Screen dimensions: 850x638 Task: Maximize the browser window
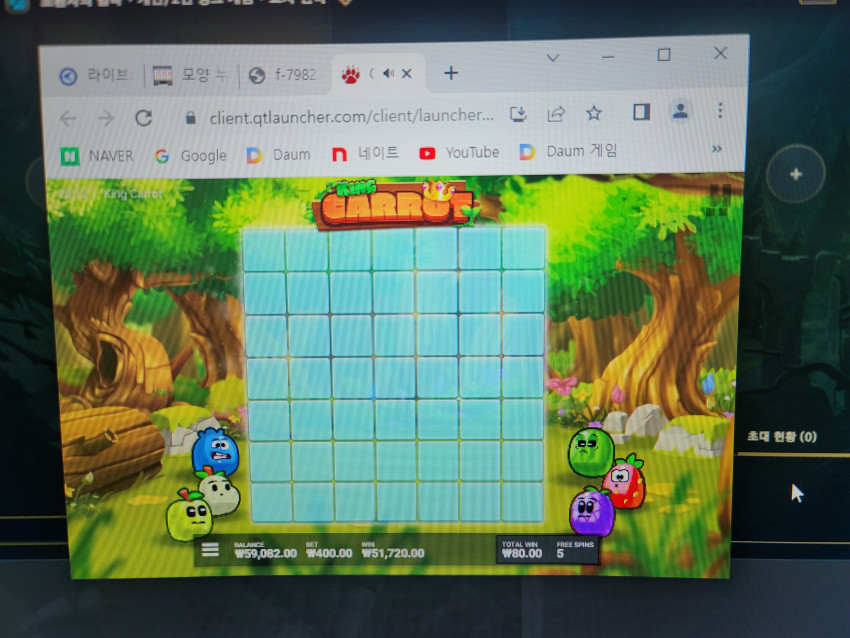664,55
